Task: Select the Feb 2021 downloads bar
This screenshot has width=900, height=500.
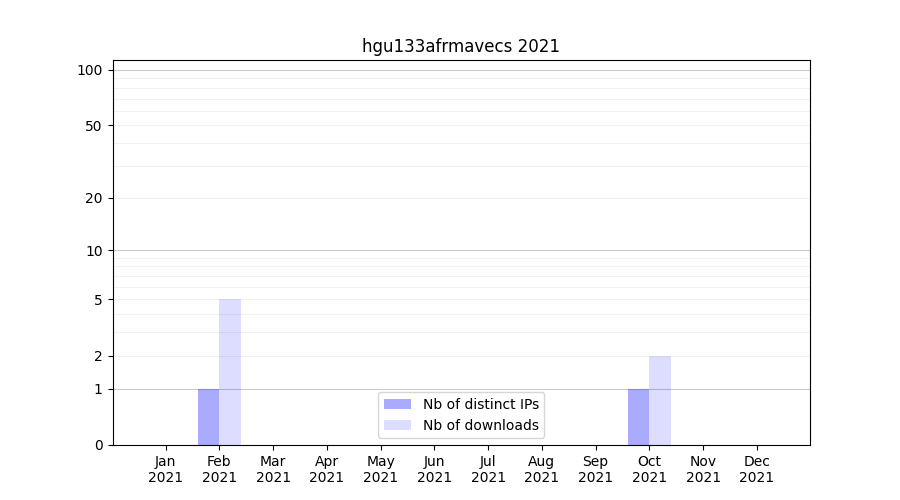Action: [x=230, y=372]
